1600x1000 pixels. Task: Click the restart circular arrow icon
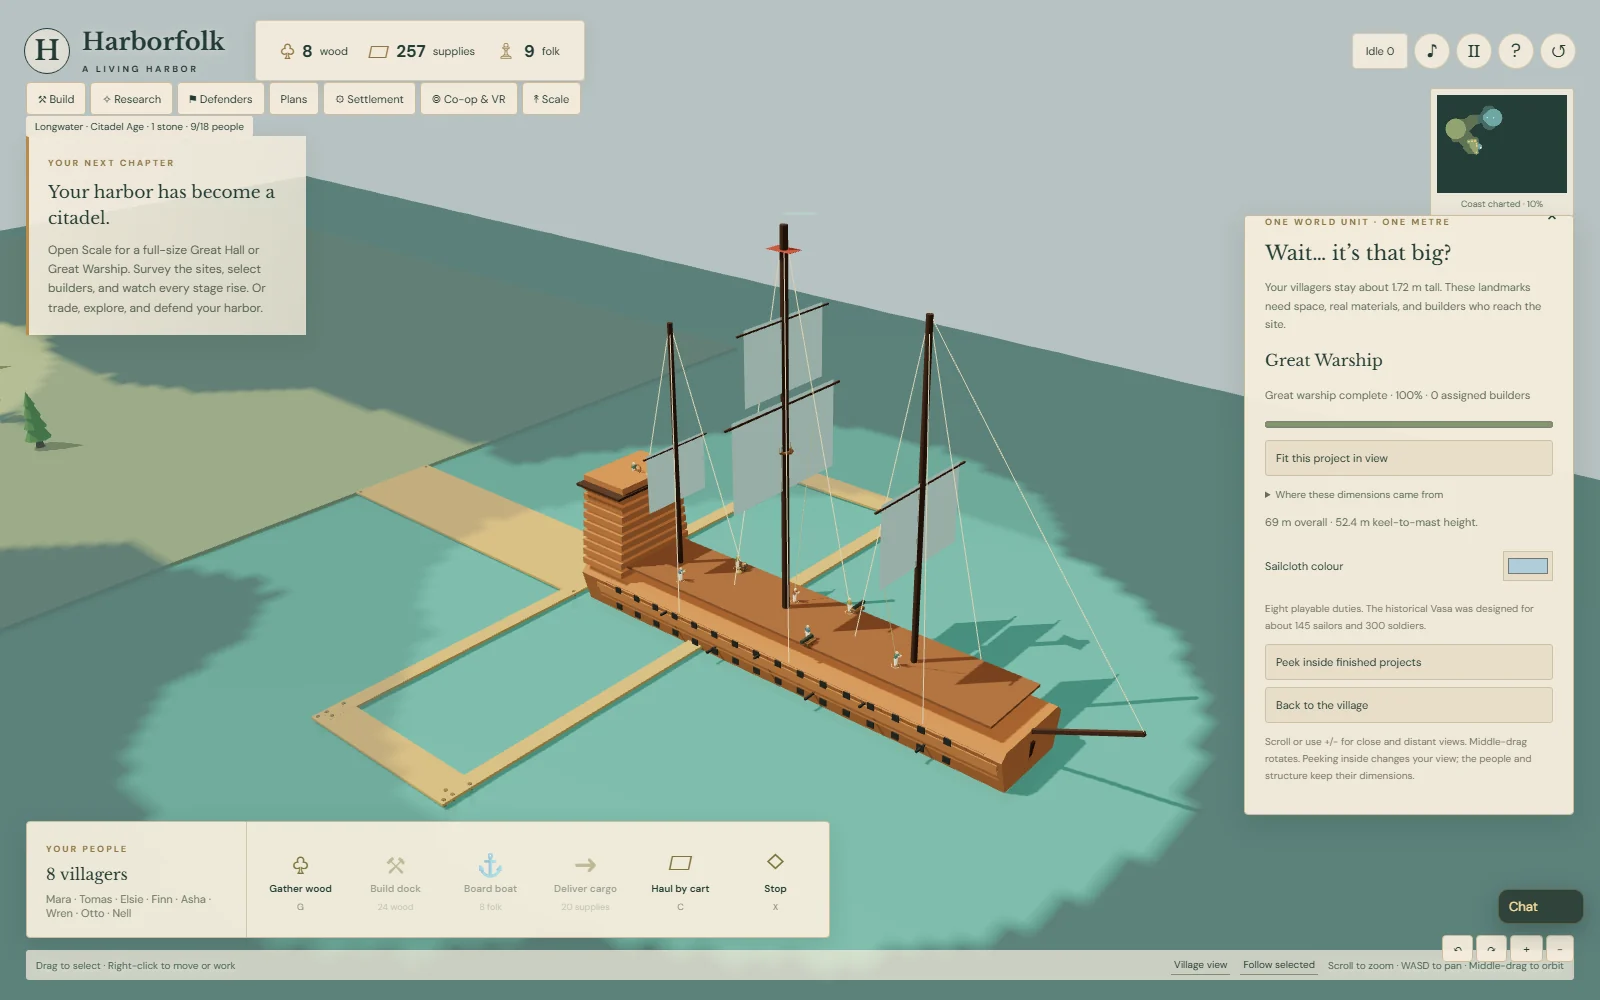point(1558,51)
